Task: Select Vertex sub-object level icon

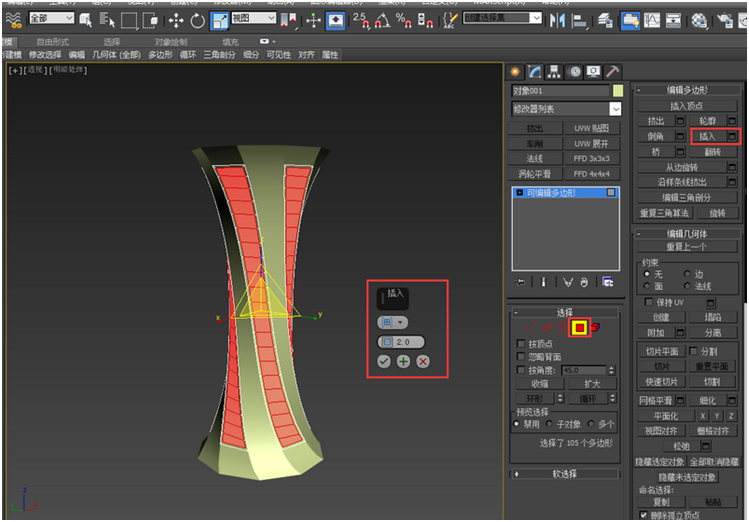Action: [531, 328]
